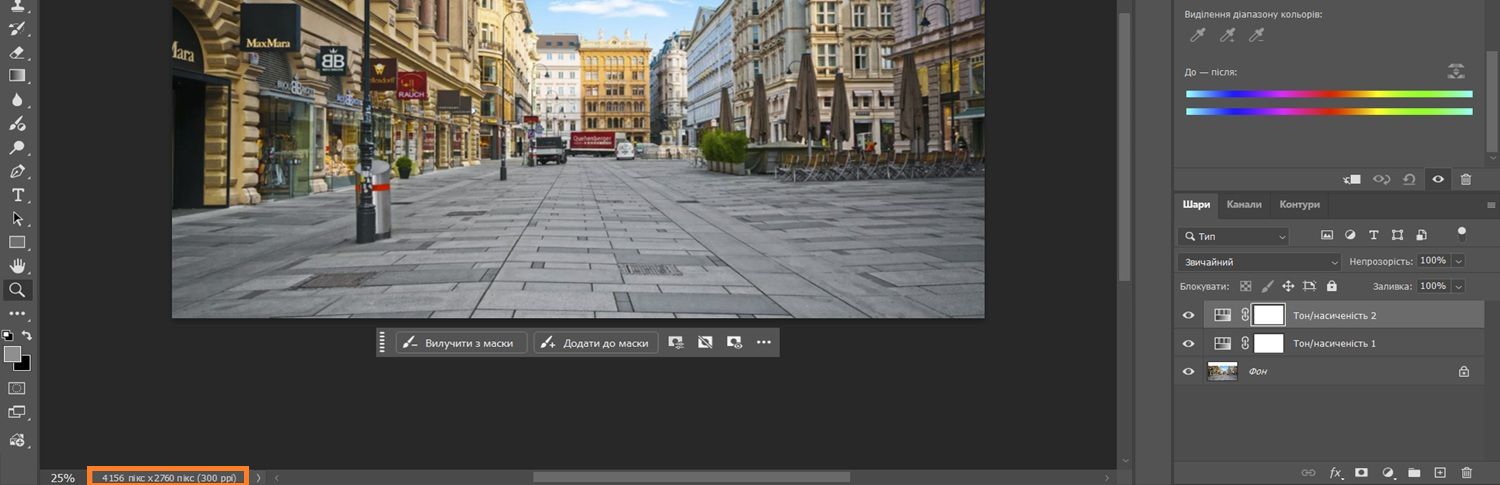Add a layer style (fx)

coord(1335,472)
